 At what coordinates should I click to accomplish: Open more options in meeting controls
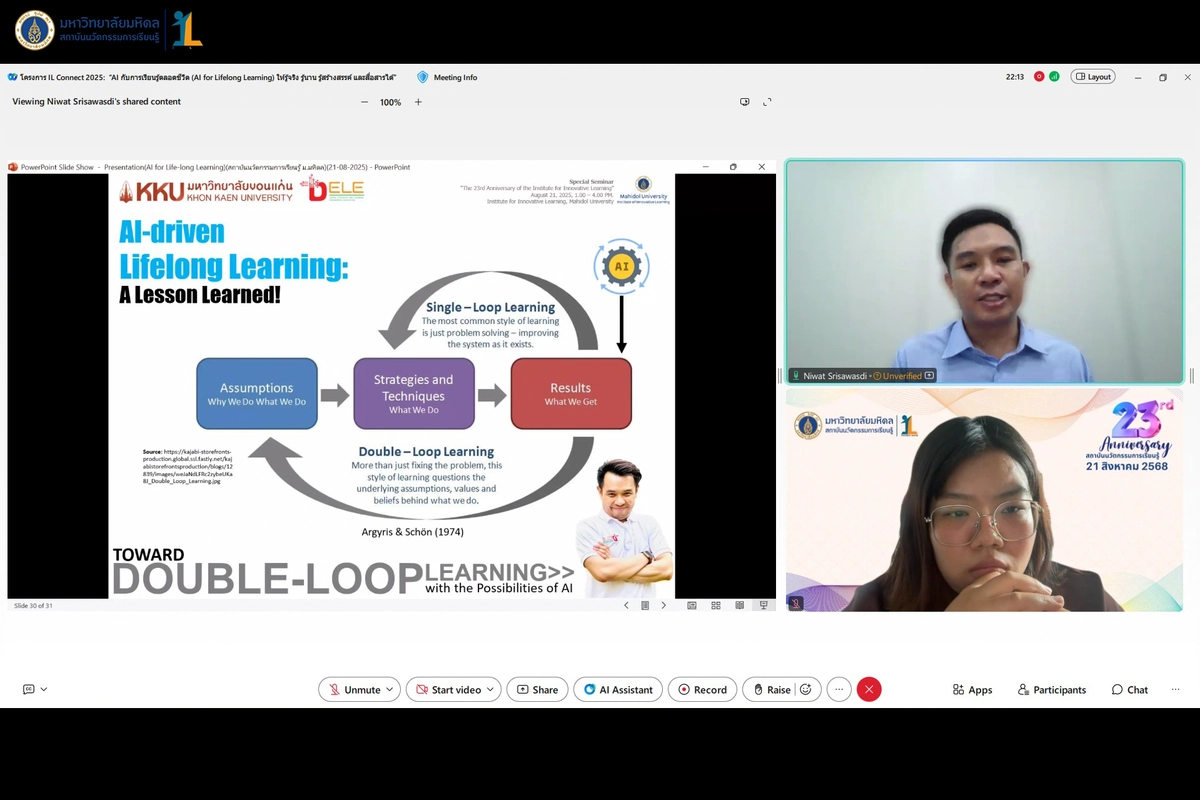coord(839,690)
